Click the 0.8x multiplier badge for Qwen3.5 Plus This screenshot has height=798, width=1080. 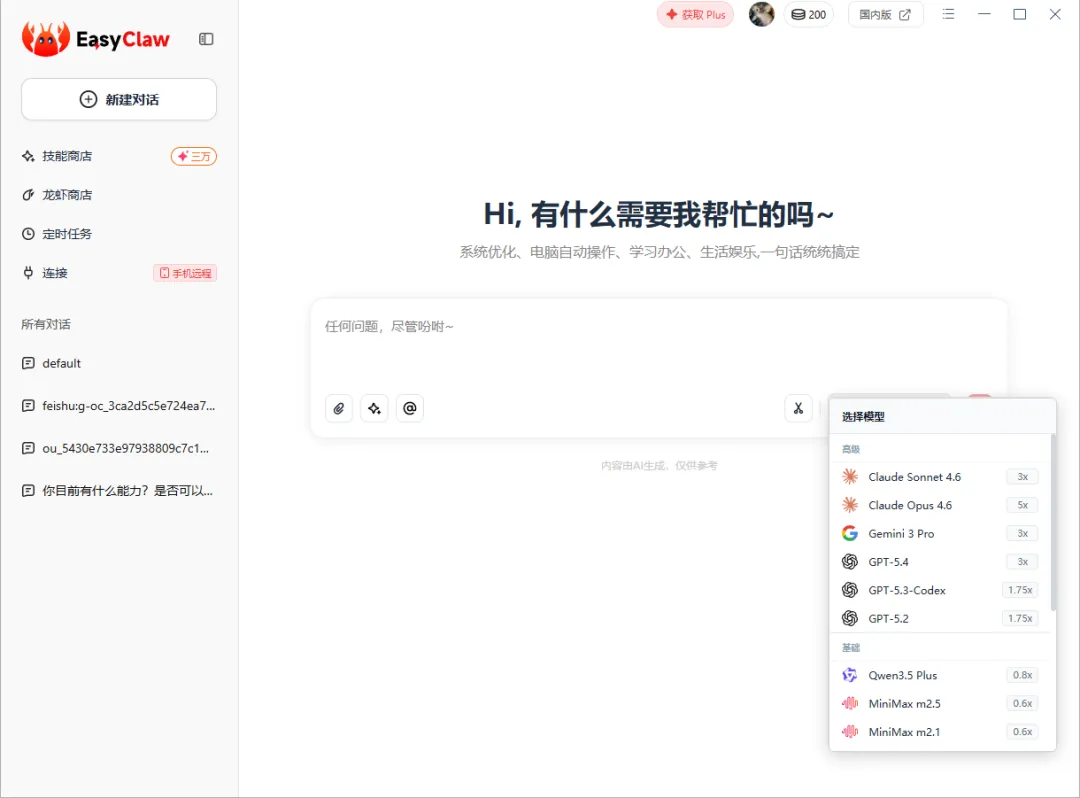(x=1022, y=675)
